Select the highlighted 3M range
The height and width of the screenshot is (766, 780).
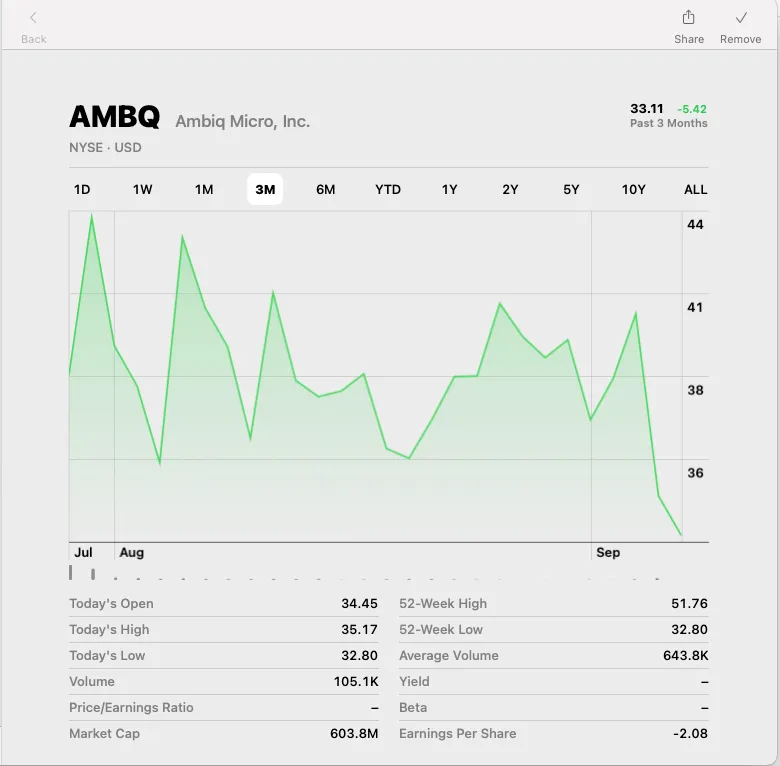point(265,189)
